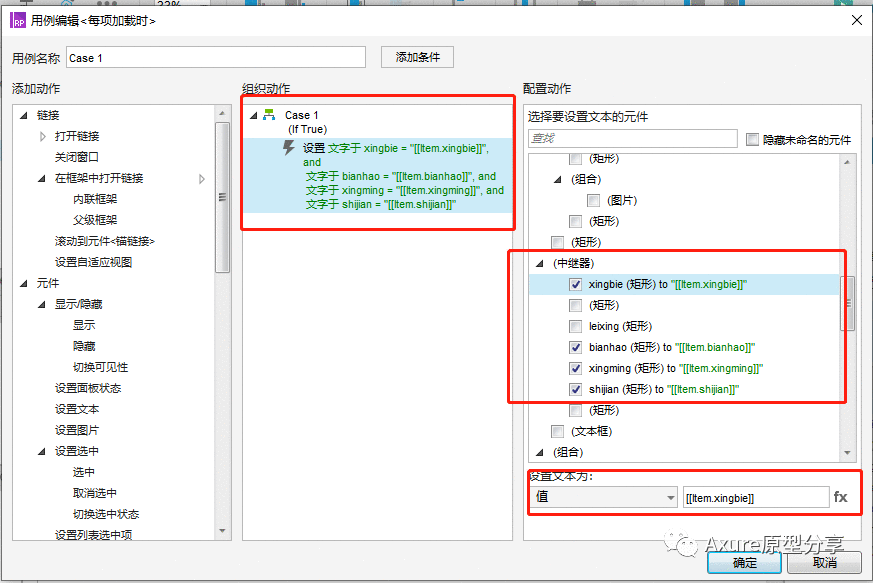Click the arrow beside 在框架中打开链接
Screen dimensions: 873x583
pyautogui.click(x=202, y=179)
